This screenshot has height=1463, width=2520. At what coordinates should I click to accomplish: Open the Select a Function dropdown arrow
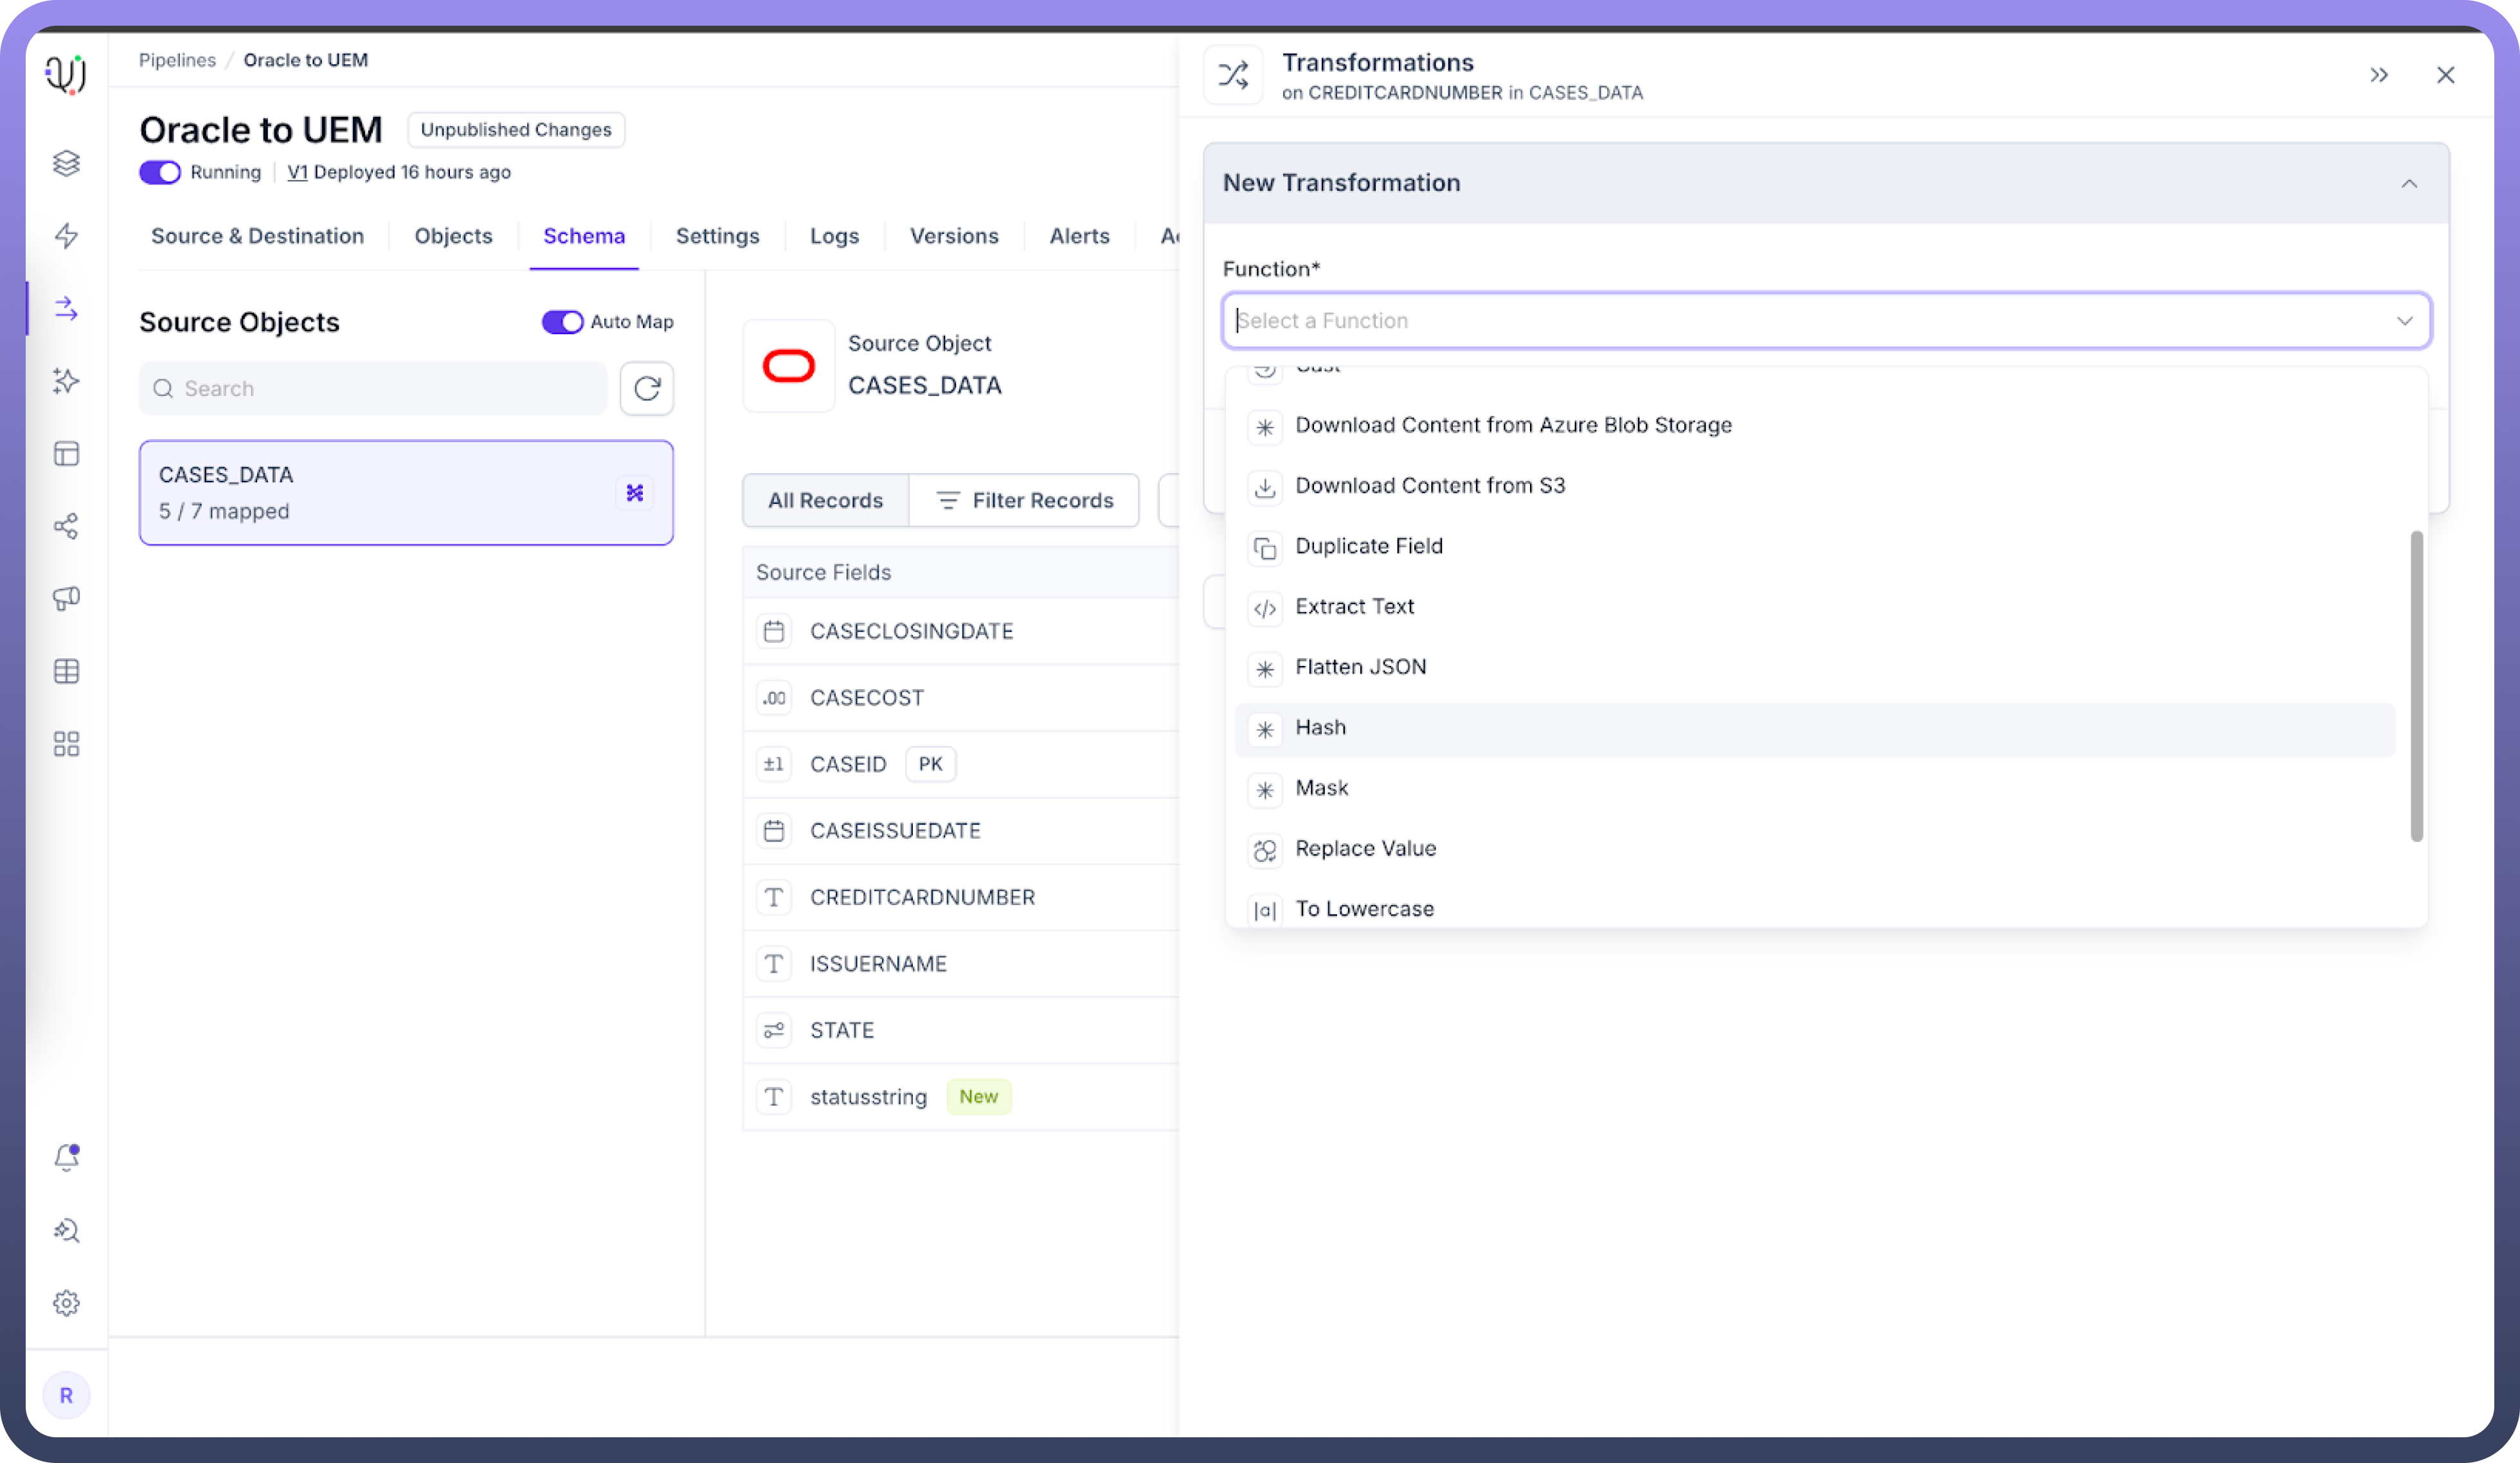pyautogui.click(x=2404, y=321)
